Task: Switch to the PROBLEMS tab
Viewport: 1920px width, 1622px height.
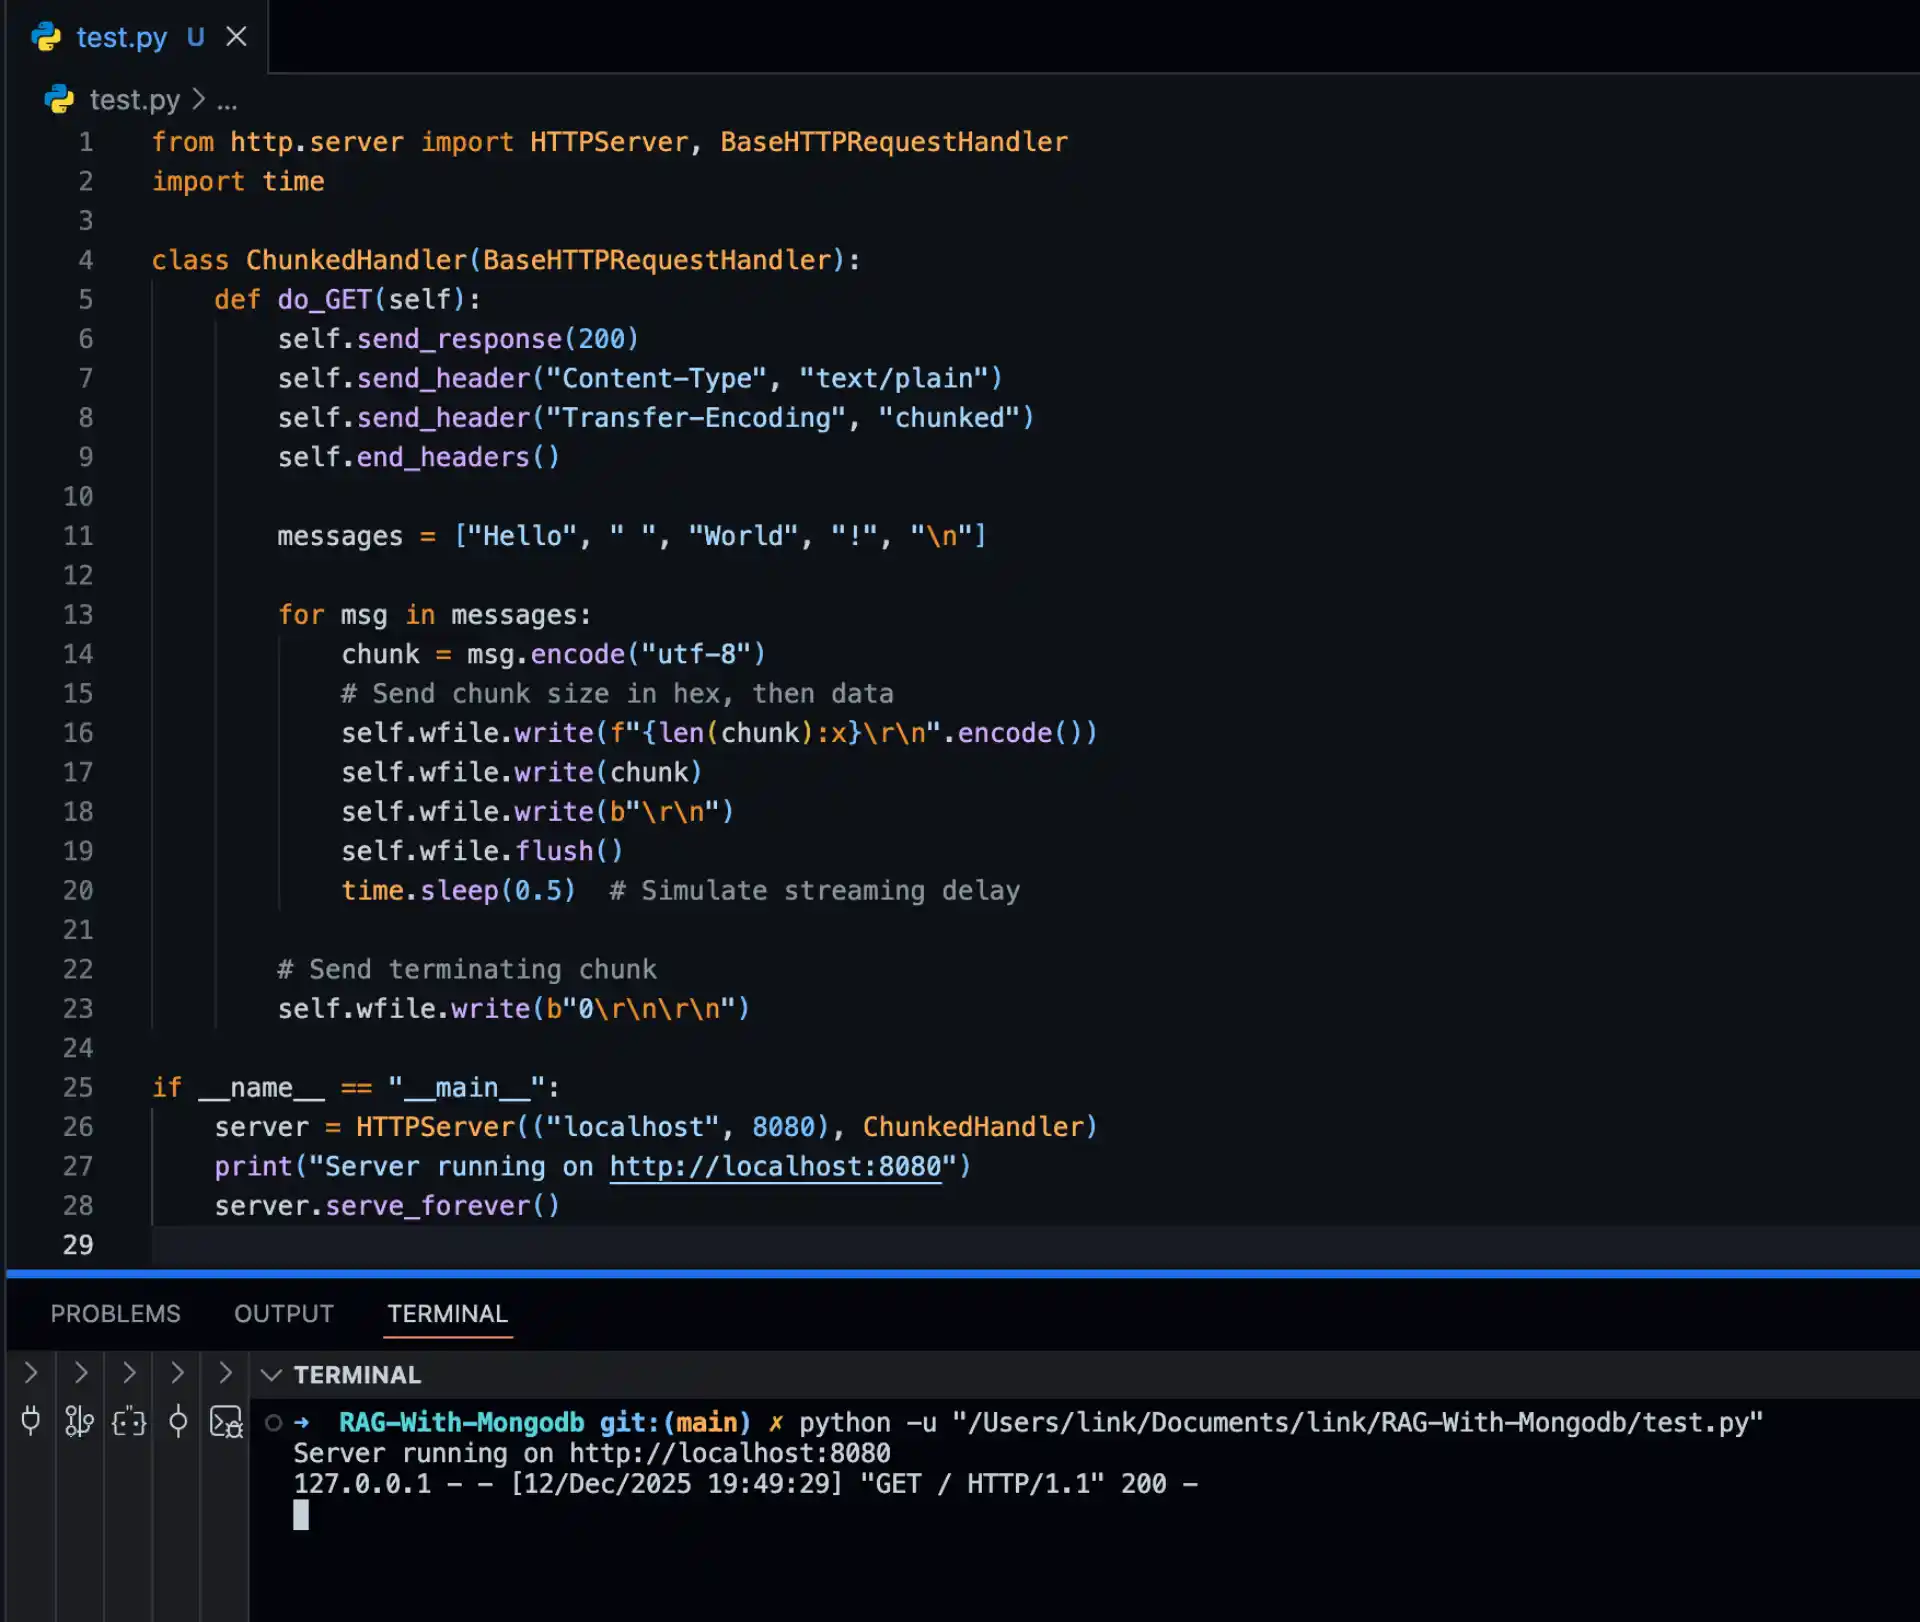Action: click(116, 1314)
